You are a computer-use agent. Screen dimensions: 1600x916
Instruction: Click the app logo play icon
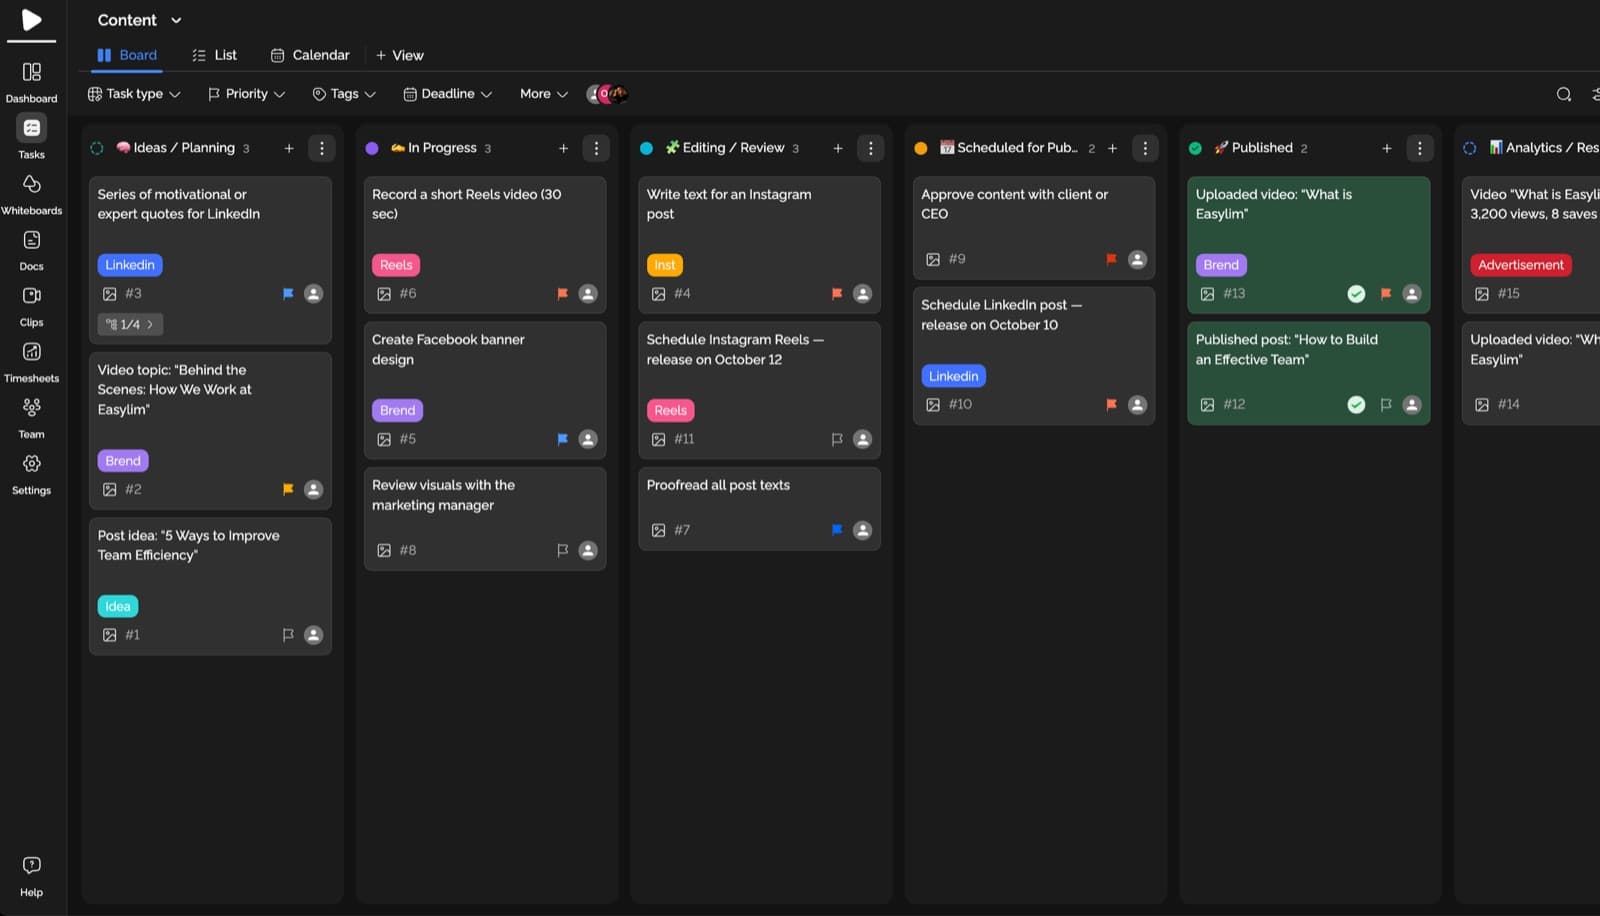31,20
